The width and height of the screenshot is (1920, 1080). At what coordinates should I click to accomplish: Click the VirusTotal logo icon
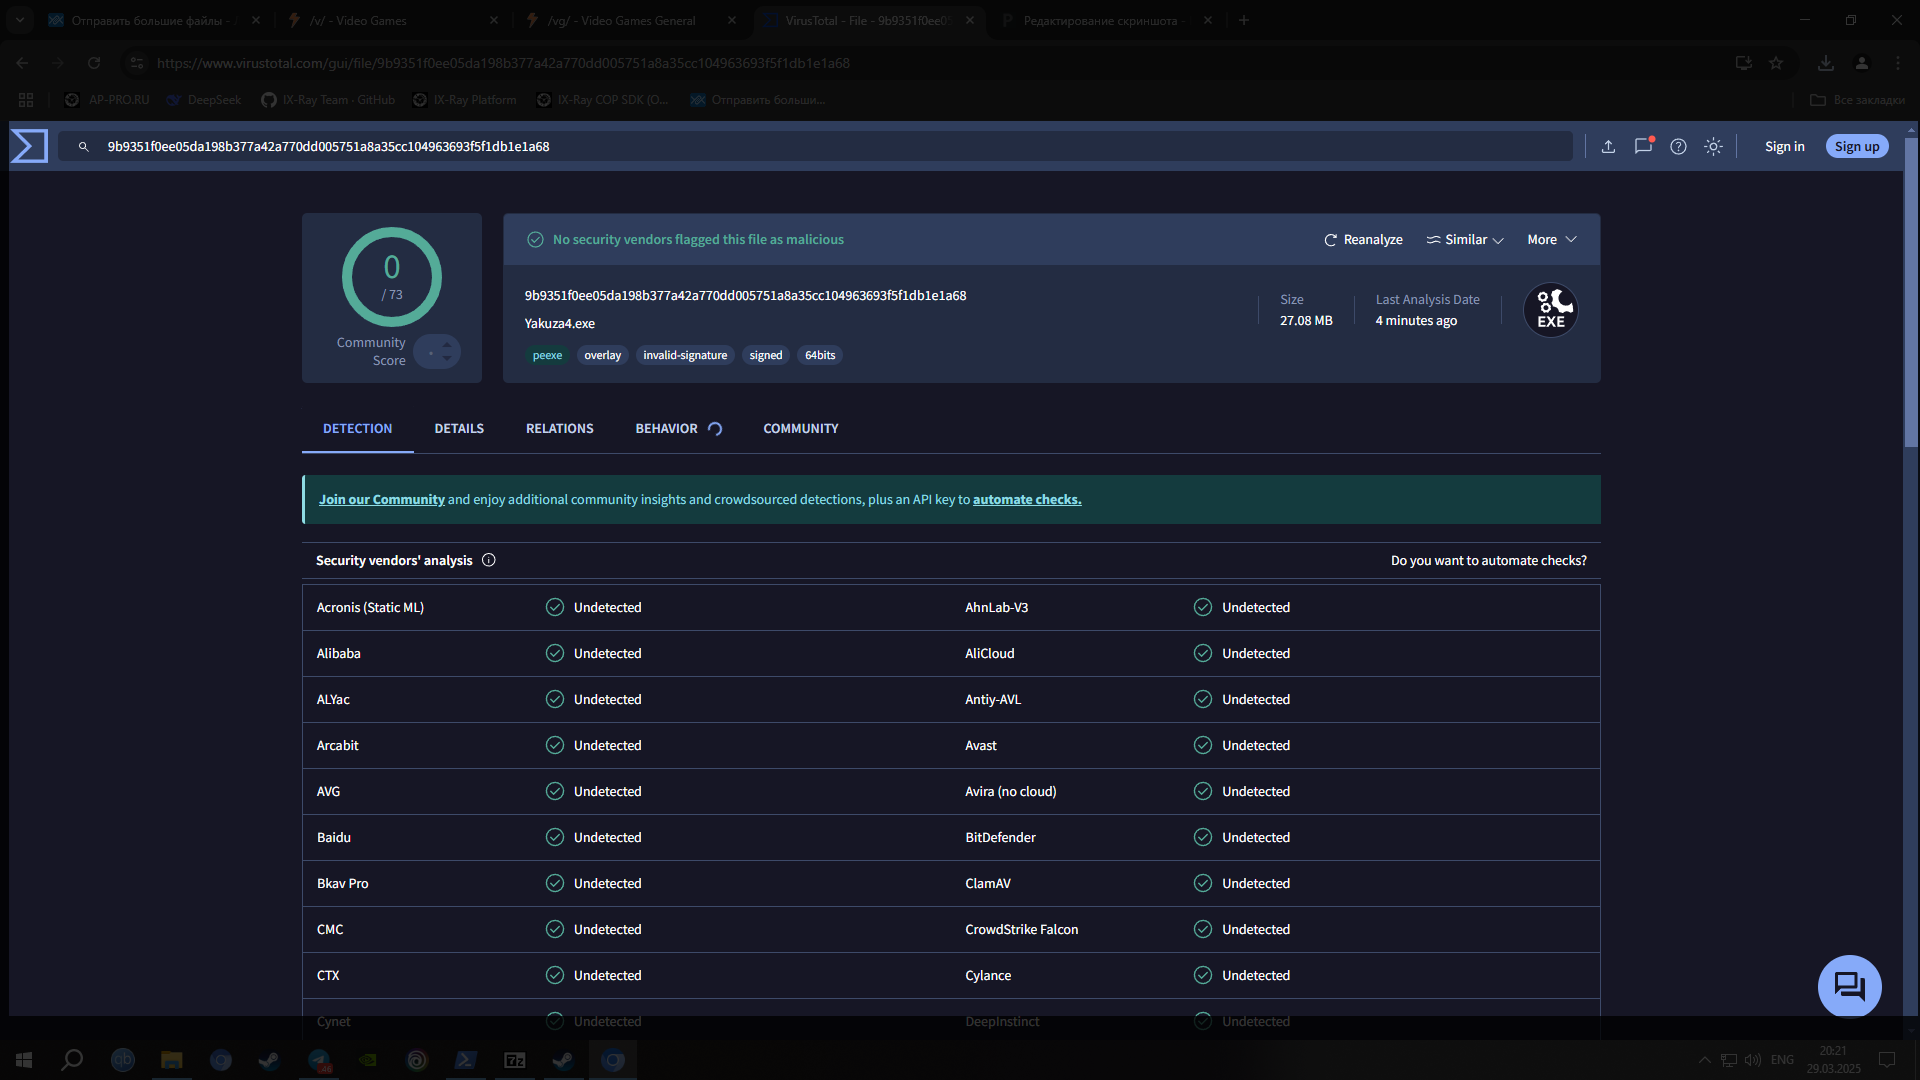[x=29, y=146]
